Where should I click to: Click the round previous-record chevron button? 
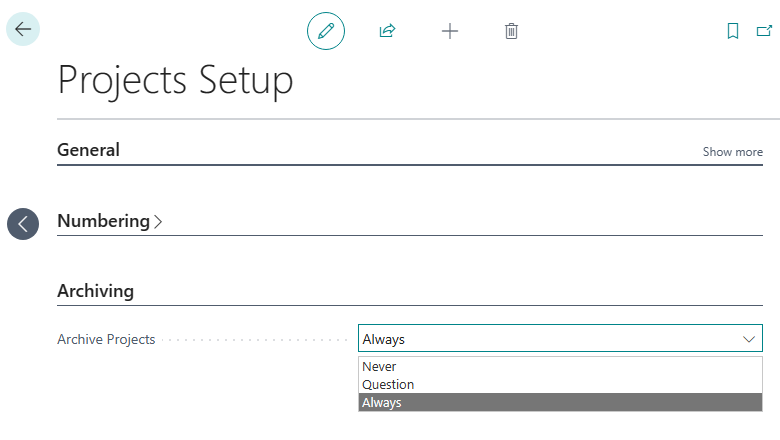pos(23,224)
